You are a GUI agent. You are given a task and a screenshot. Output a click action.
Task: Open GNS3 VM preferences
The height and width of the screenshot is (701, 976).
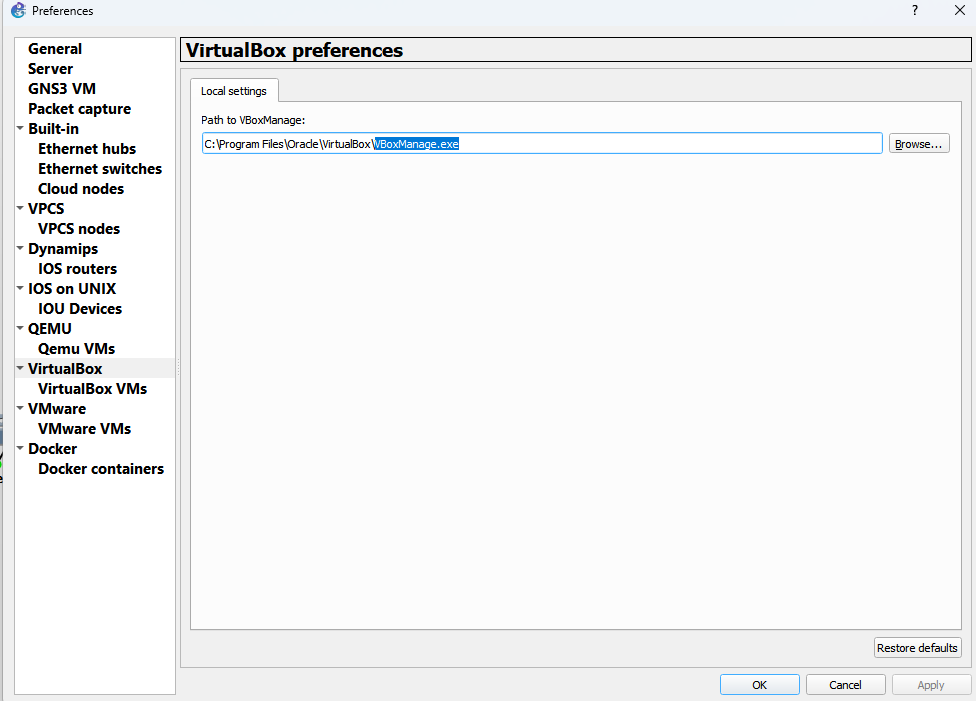[x=62, y=88]
